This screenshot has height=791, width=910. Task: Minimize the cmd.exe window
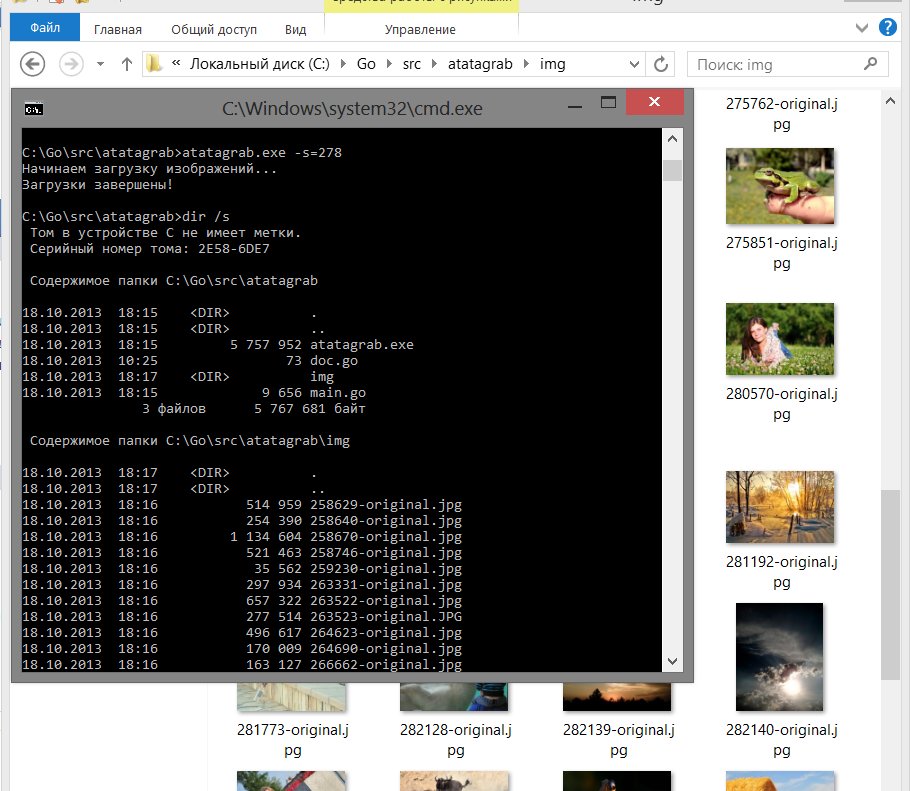pyautogui.click(x=575, y=105)
